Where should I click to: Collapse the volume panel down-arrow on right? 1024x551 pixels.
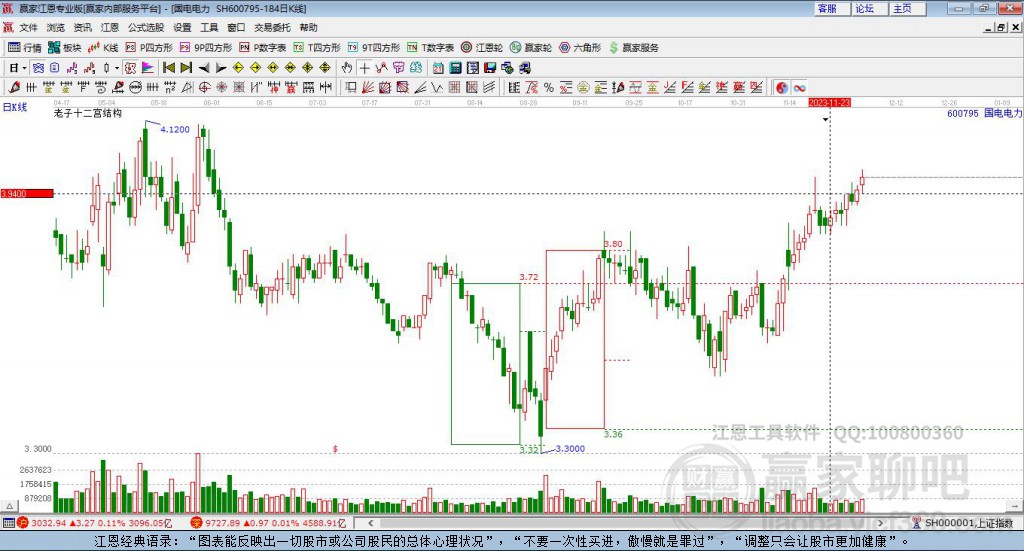[x=1015, y=506]
